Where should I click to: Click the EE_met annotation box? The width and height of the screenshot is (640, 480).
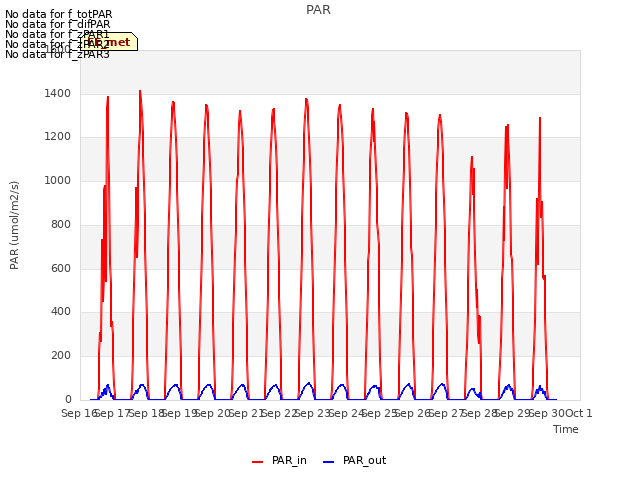(x=109, y=42)
